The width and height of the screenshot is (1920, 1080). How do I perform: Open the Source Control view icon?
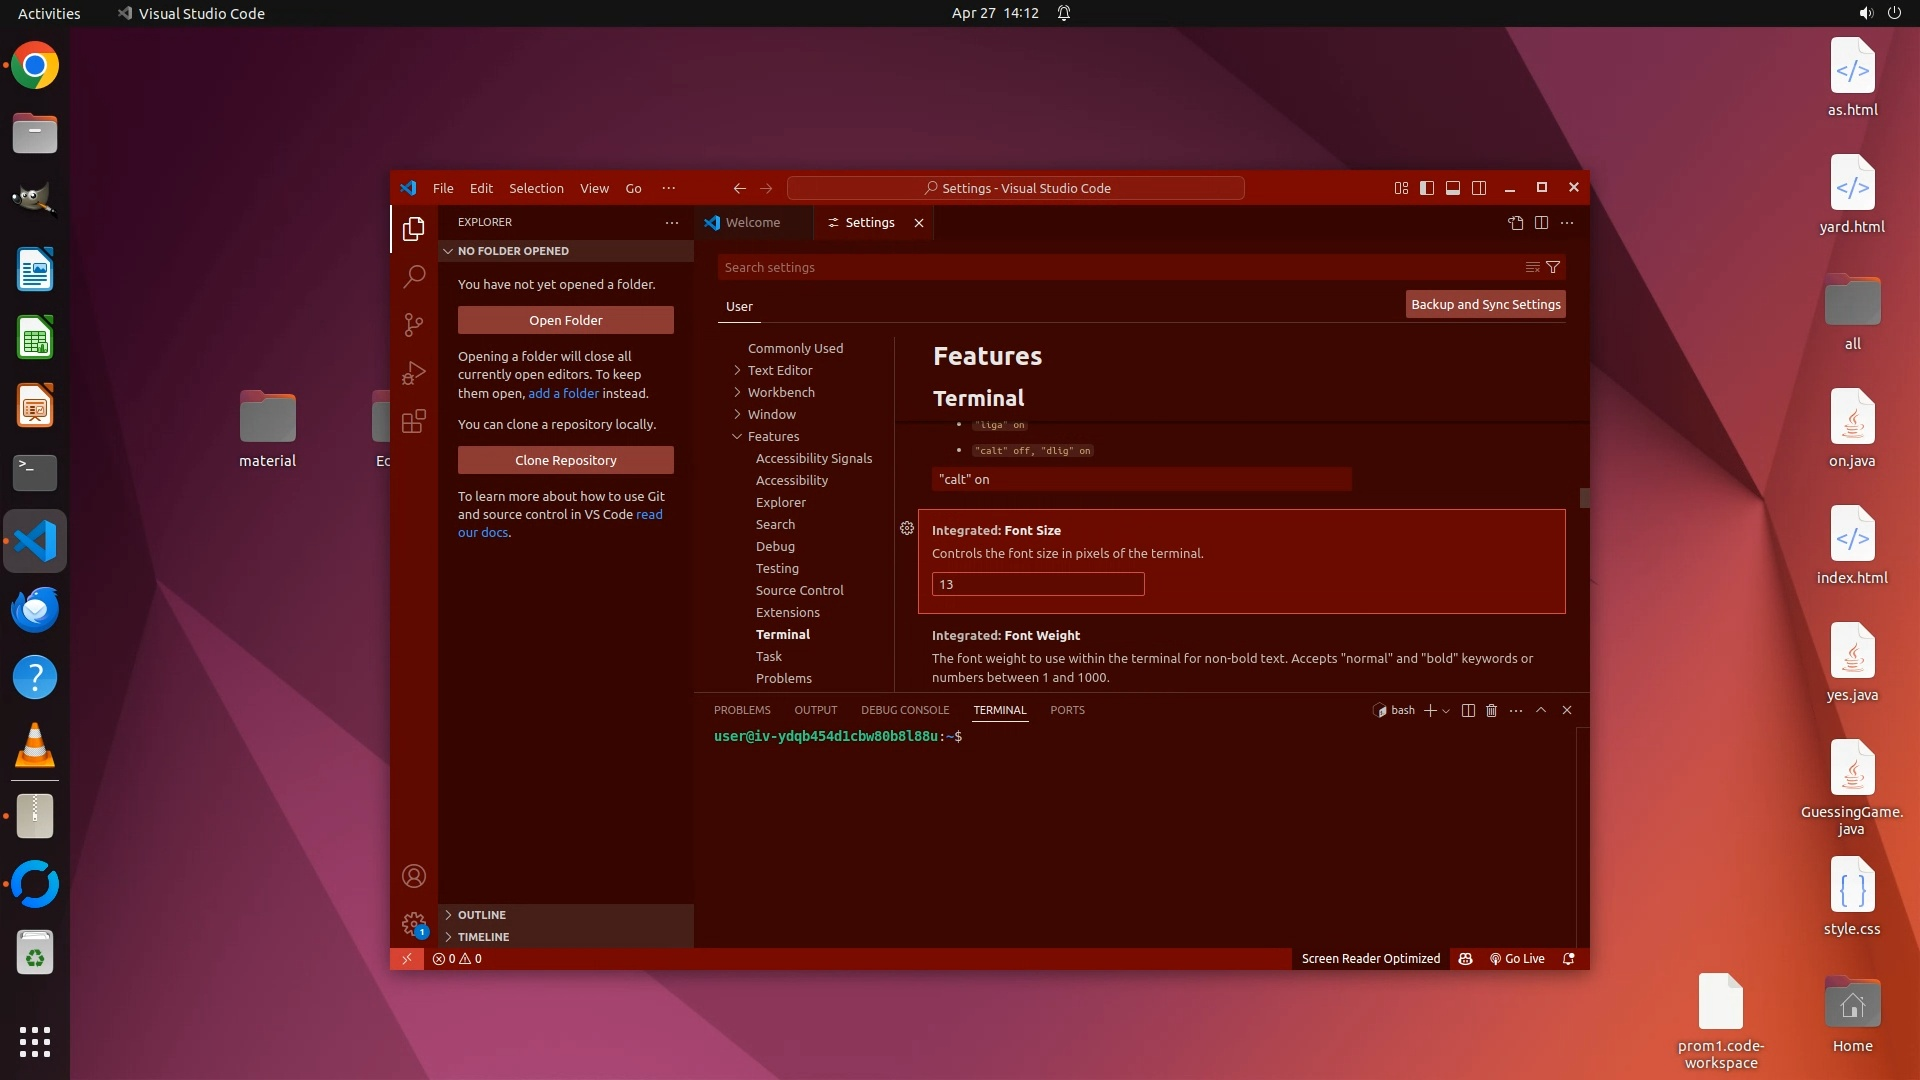coord(414,324)
